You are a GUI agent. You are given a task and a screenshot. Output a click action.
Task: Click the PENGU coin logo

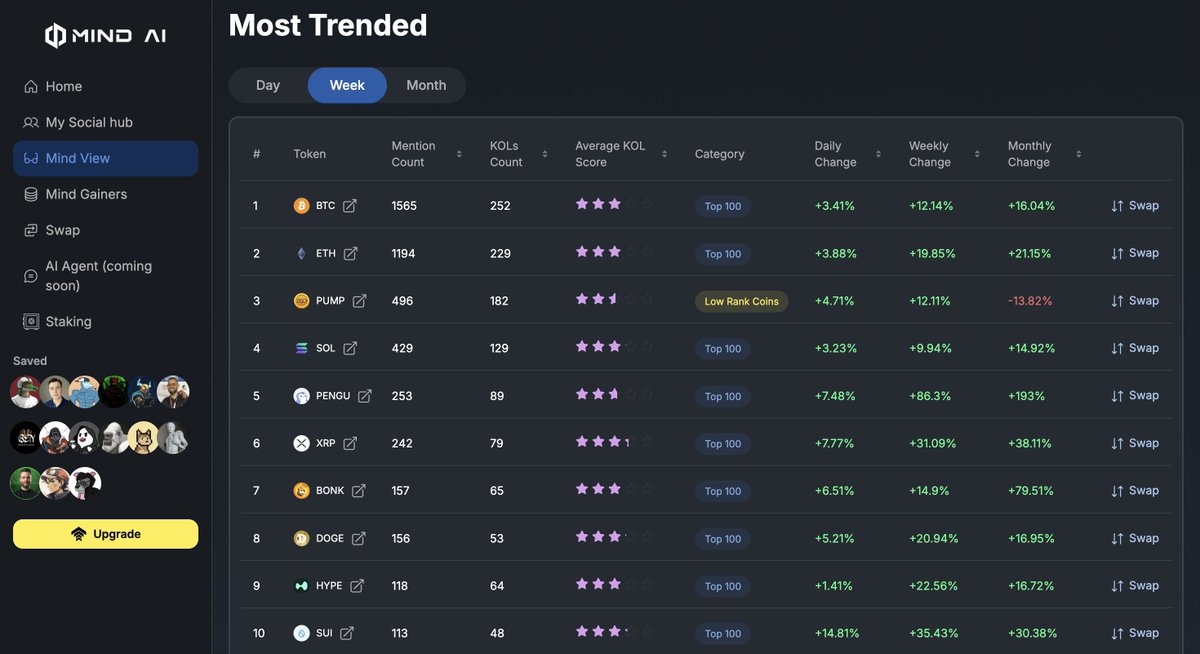pos(301,396)
